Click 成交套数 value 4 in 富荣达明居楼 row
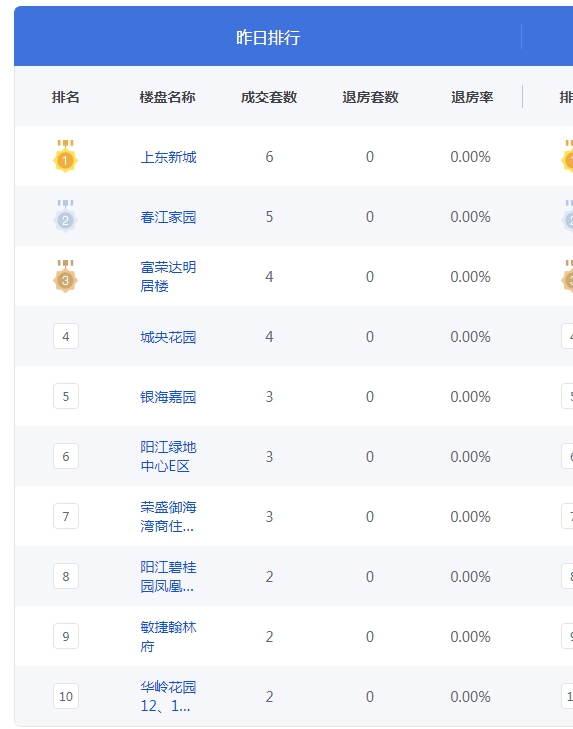Screen dimensions: 573x729 (x=269, y=277)
